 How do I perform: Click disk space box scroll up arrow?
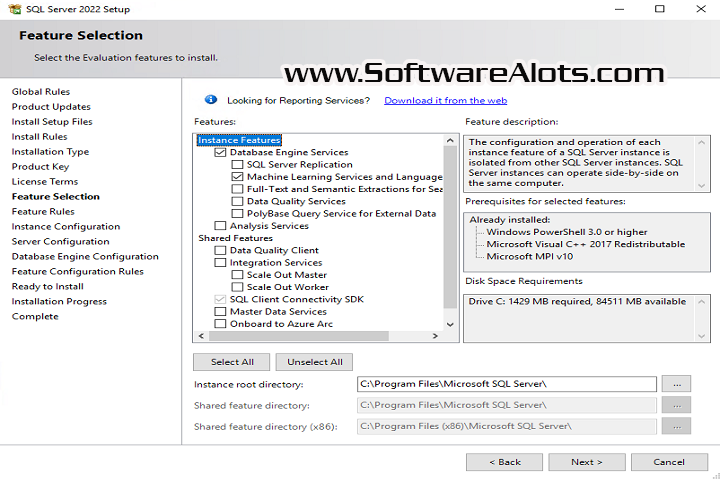701,302
